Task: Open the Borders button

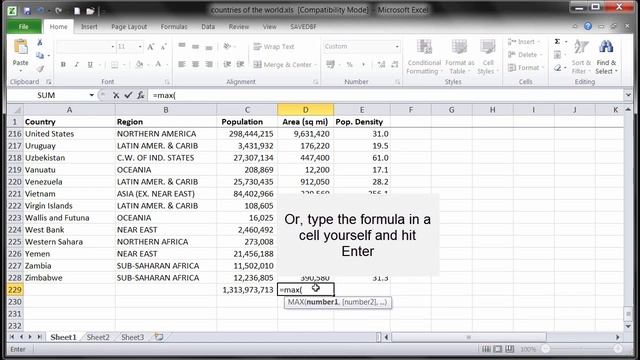Action: point(115,64)
